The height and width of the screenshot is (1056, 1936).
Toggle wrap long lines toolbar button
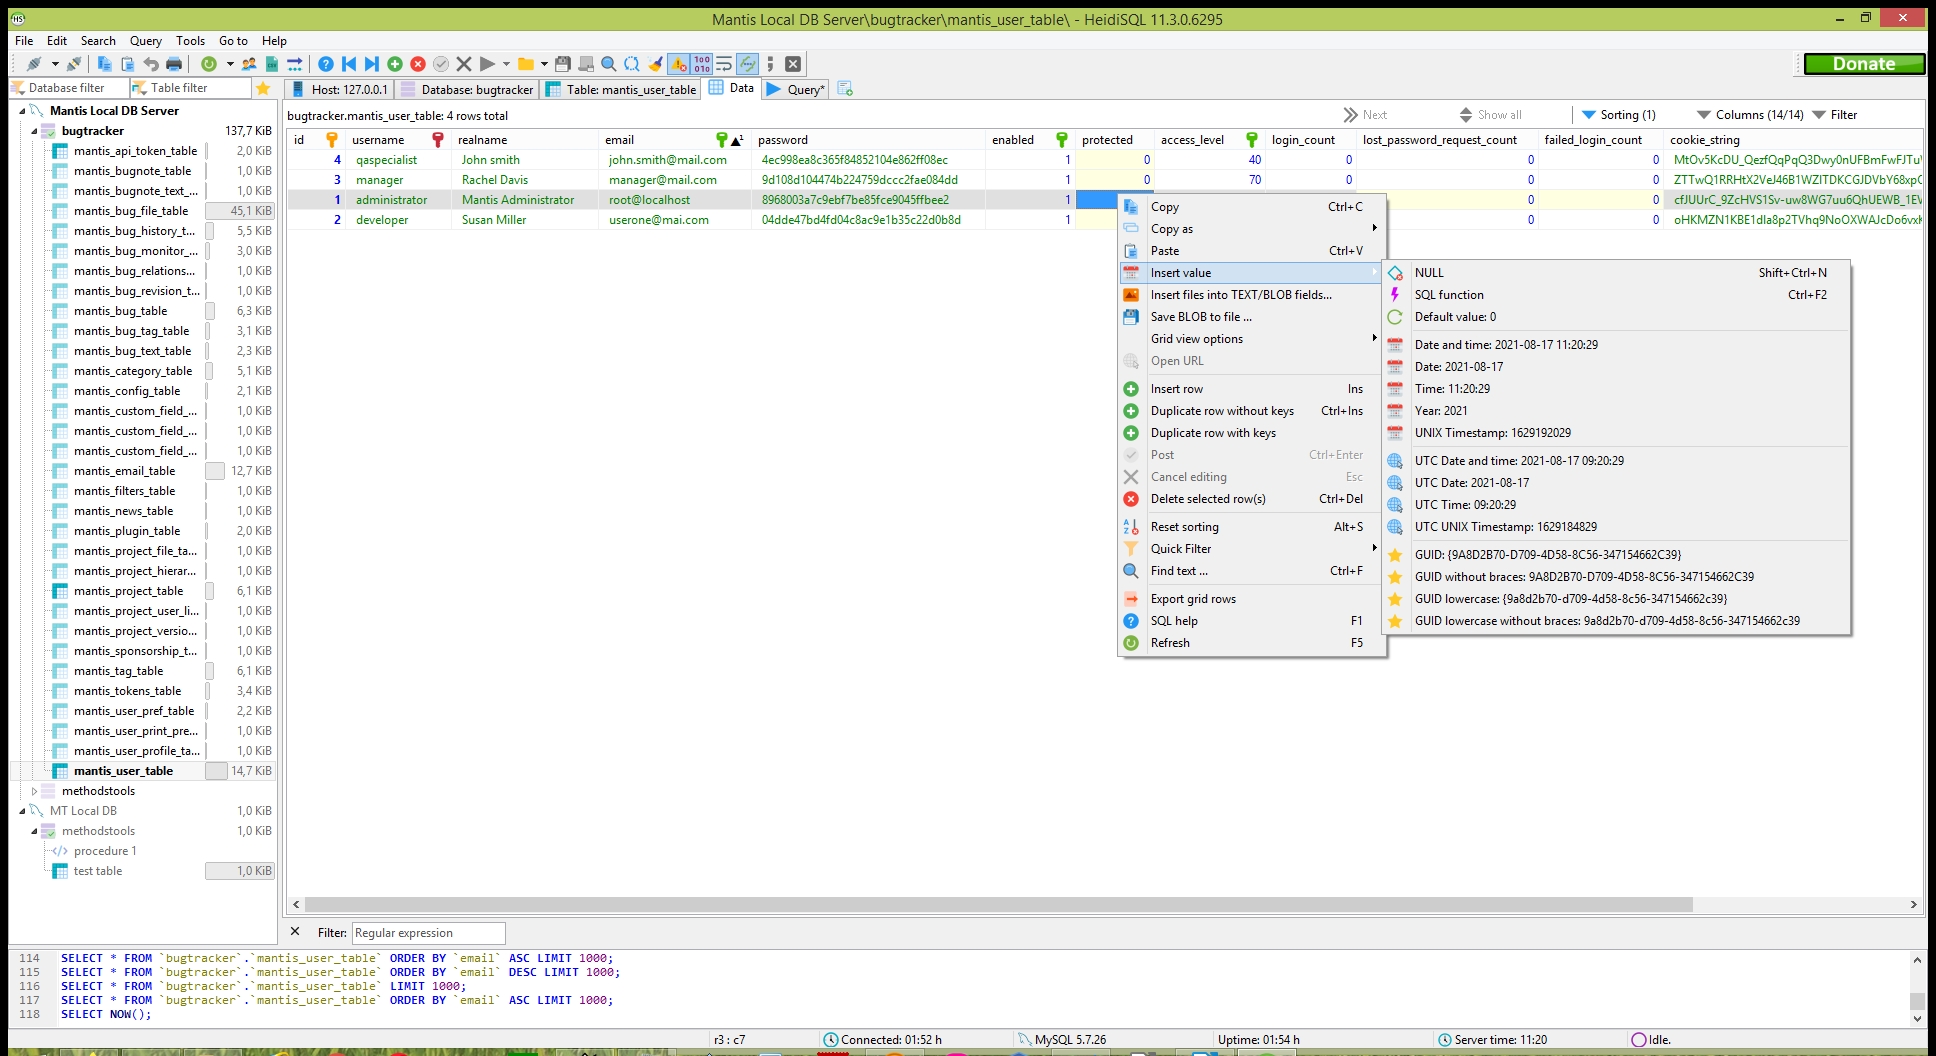tap(724, 64)
